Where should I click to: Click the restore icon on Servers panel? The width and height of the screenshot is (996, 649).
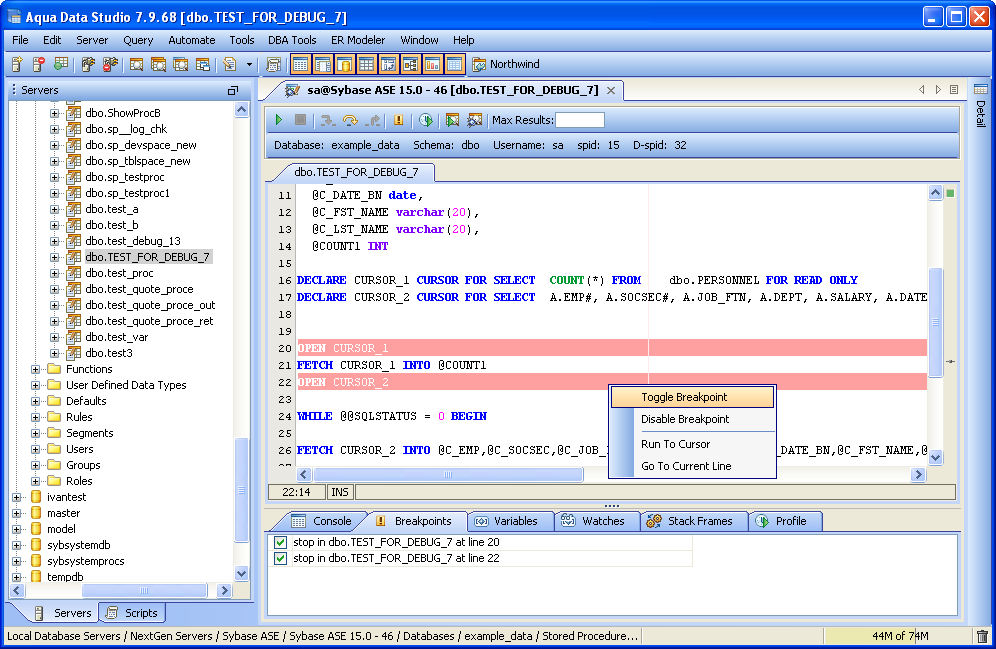point(233,90)
